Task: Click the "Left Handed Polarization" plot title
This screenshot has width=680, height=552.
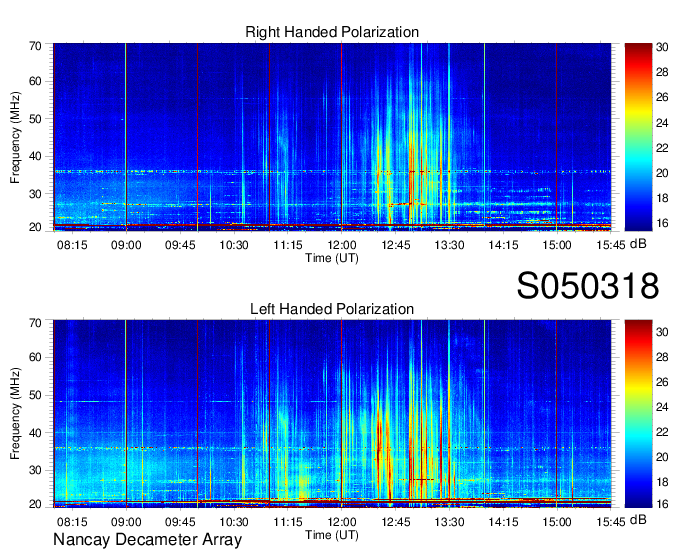Action: point(332,309)
